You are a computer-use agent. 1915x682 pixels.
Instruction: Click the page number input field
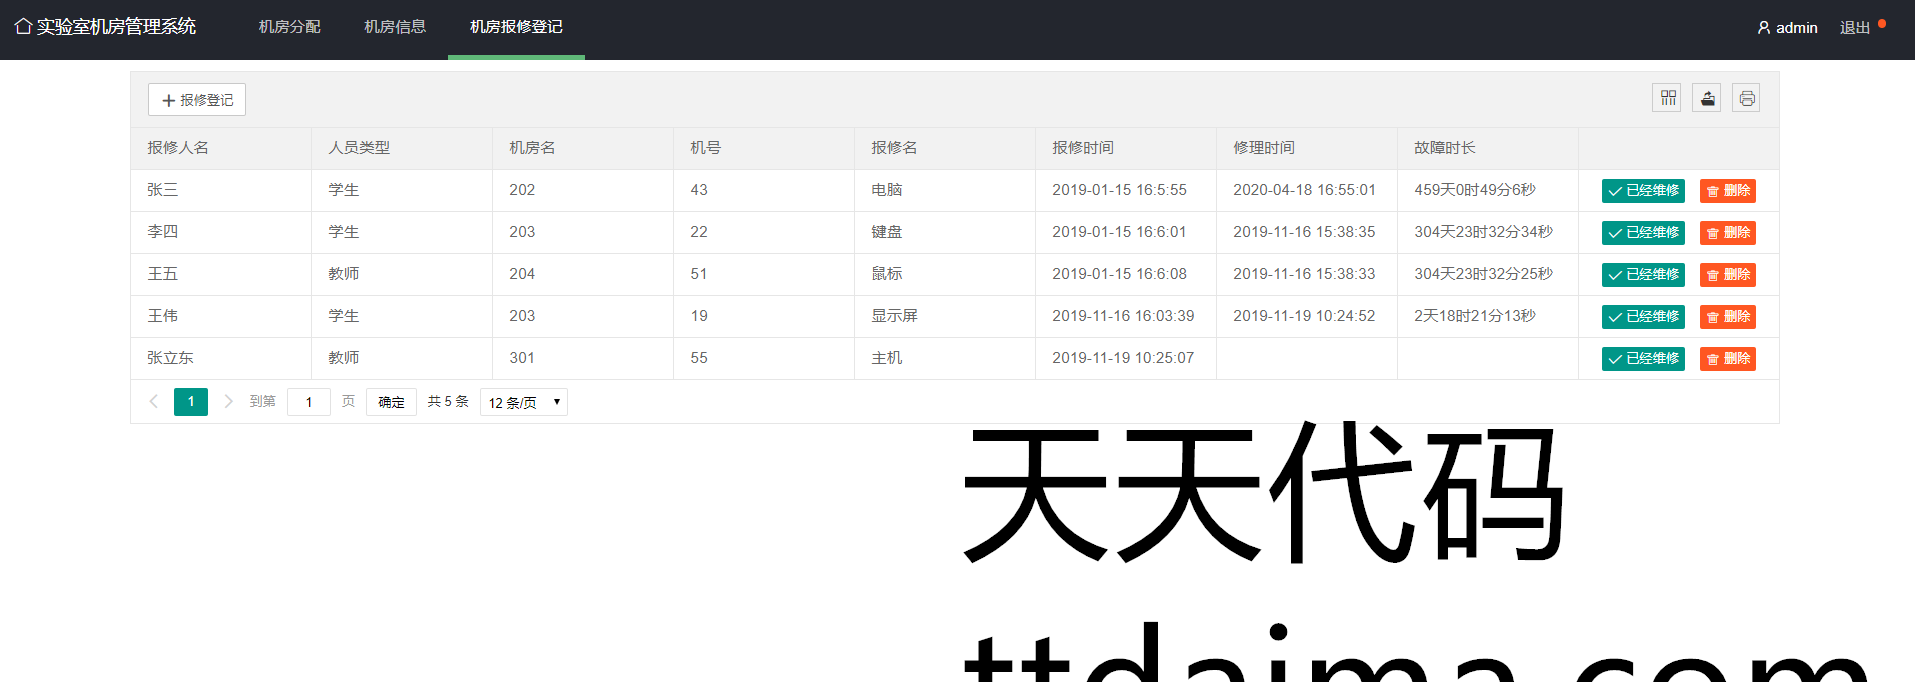309,402
